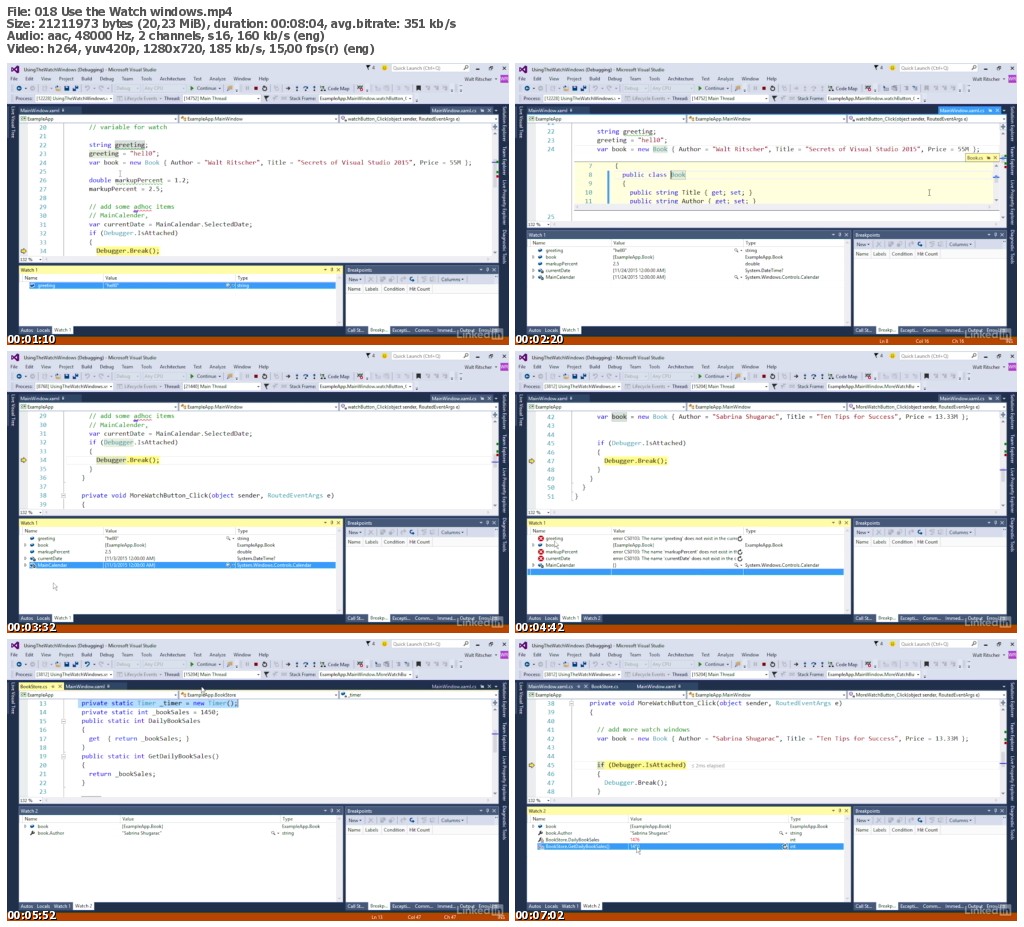Image resolution: width=1024 pixels, height=927 pixels.
Task: Click yellow current-statement arrow at line 34, 00:03:32 frame
Action: 24,460
